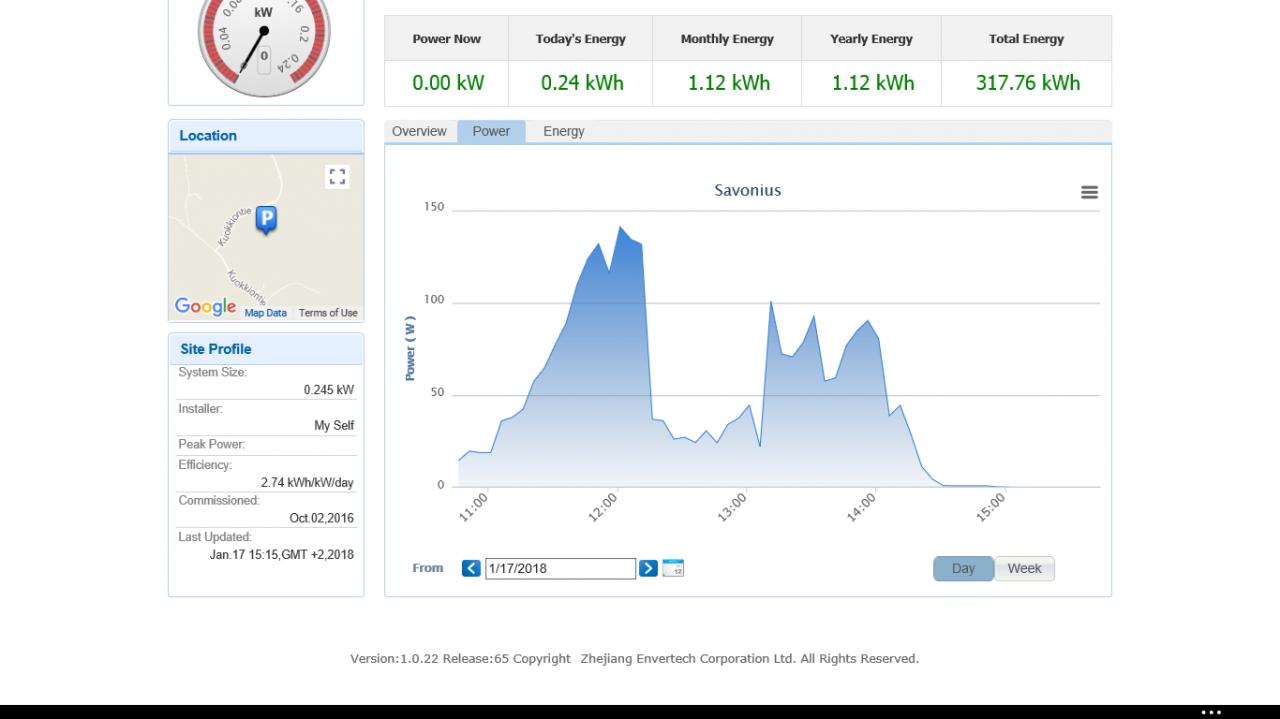Click the Site Profile panel header
The image size is (1280, 719).
pyautogui.click(x=266, y=349)
